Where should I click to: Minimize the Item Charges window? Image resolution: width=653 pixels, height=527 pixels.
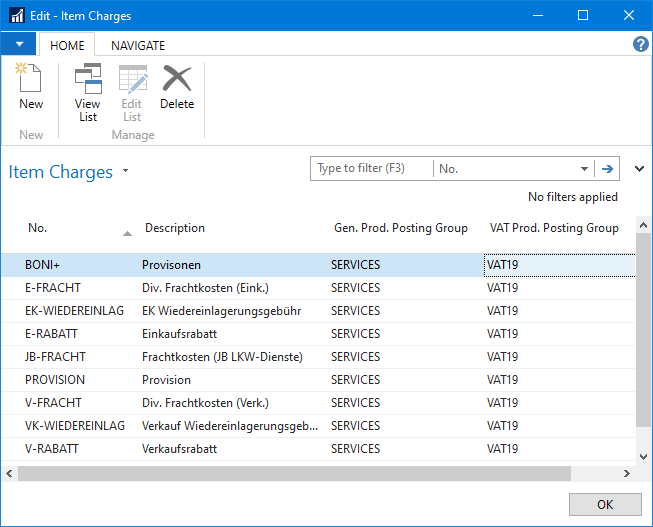(538, 15)
